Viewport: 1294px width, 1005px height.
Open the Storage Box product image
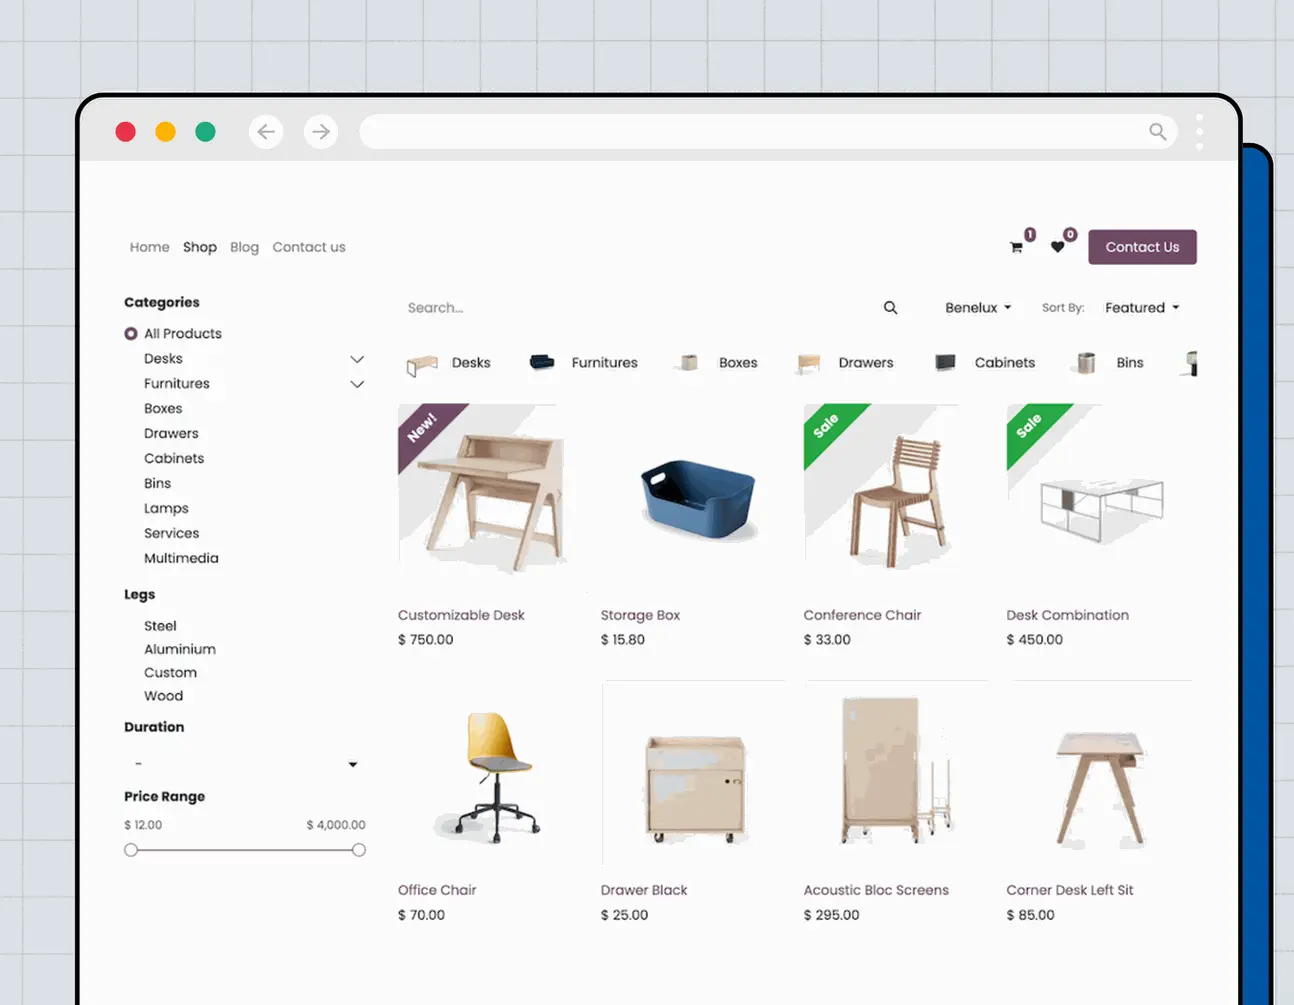pos(698,499)
